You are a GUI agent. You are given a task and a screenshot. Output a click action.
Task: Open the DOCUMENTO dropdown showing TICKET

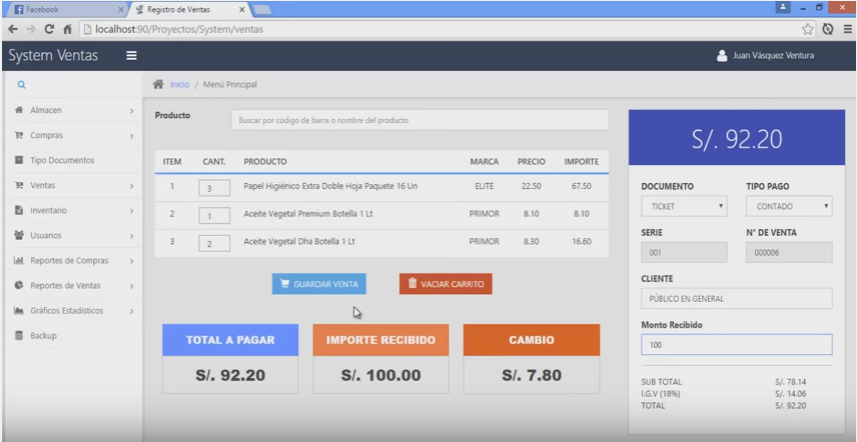(x=683, y=206)
